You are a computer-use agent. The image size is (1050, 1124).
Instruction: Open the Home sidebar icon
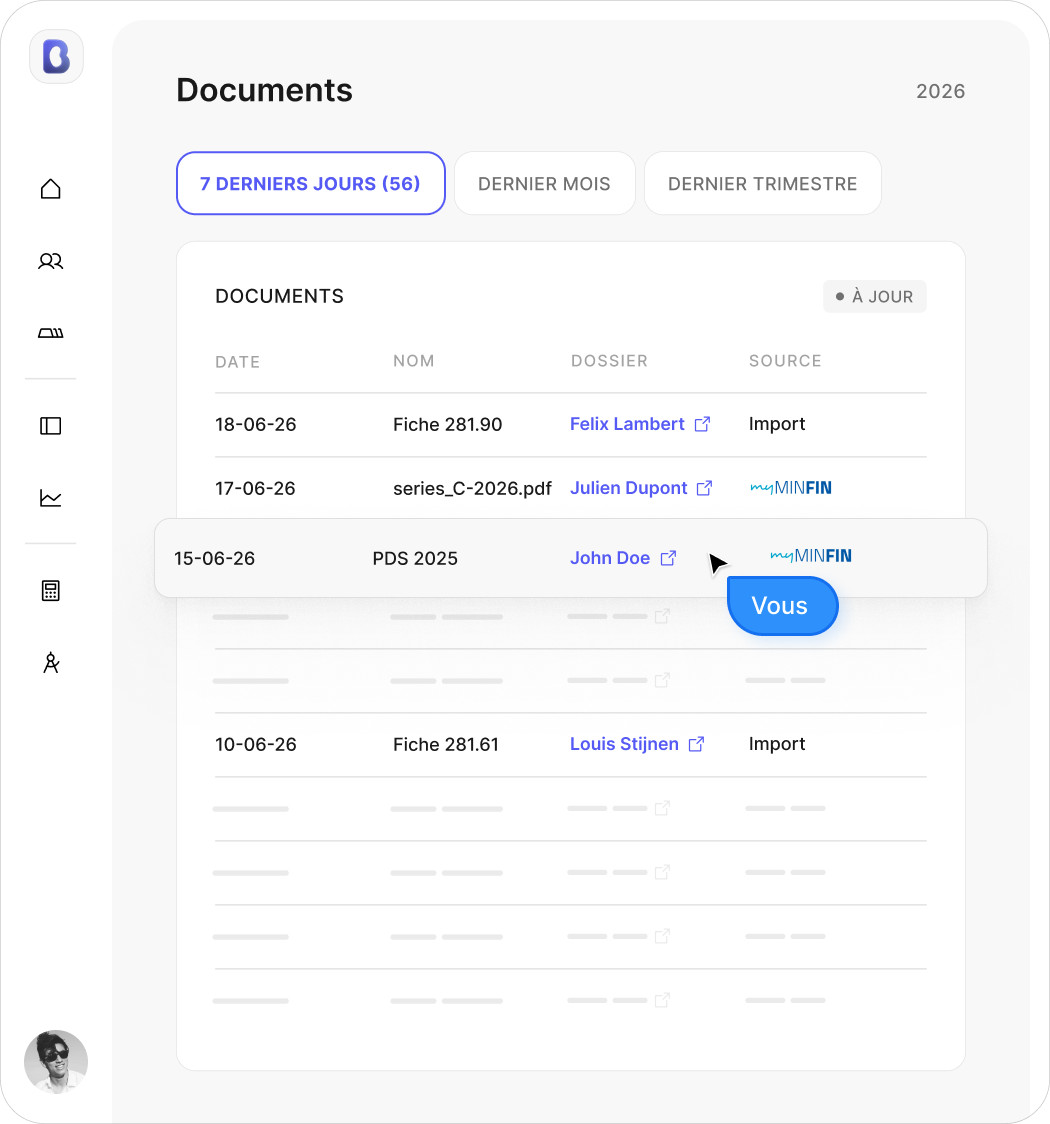tap(50, 189)
